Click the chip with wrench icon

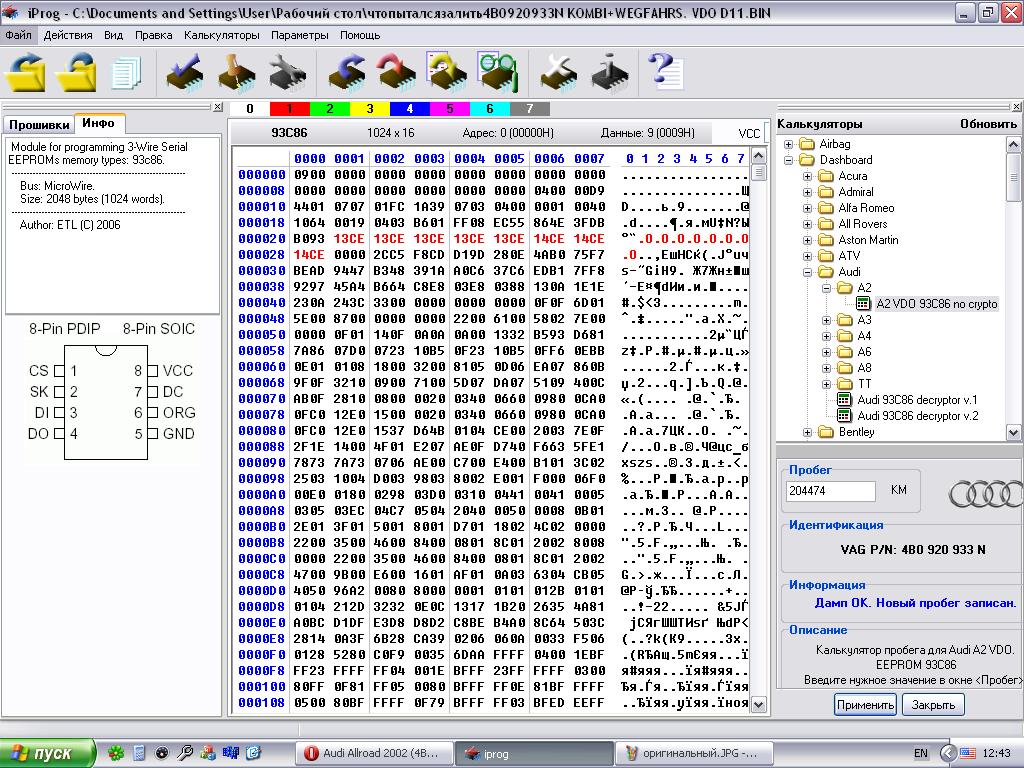coord(288,72)
